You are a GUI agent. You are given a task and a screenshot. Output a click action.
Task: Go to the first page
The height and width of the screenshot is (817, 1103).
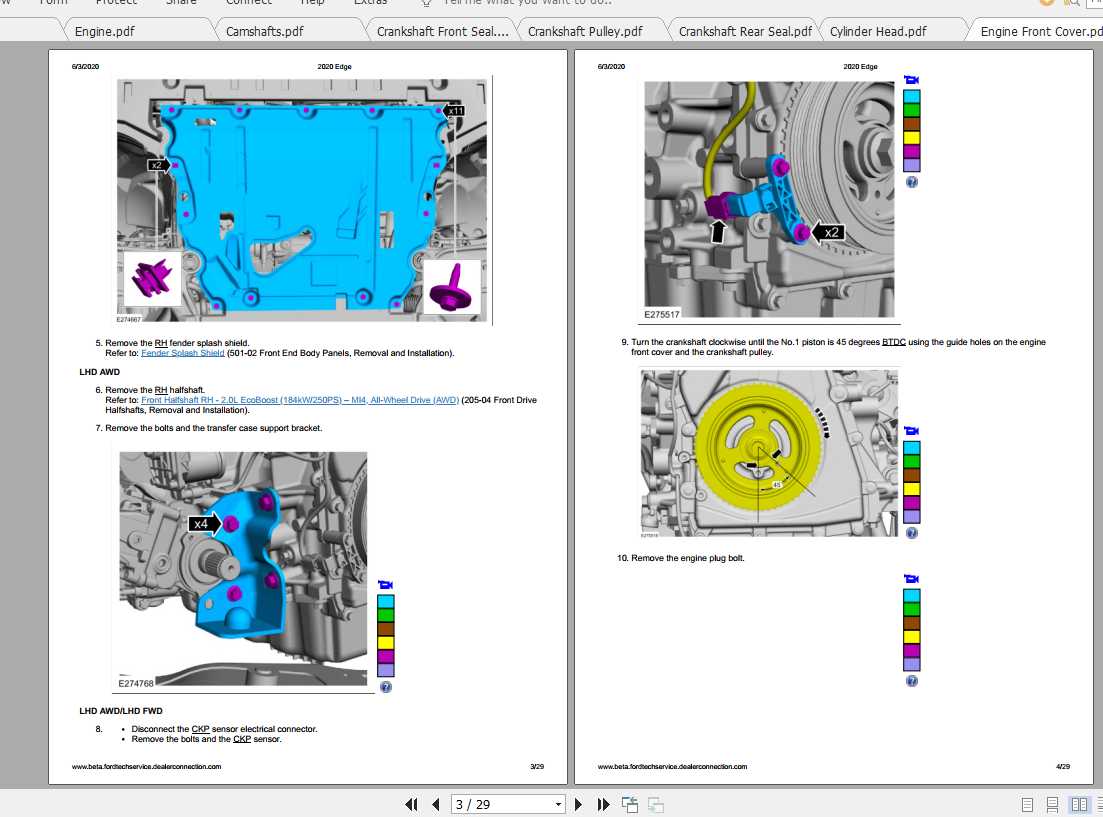point(412,804)
